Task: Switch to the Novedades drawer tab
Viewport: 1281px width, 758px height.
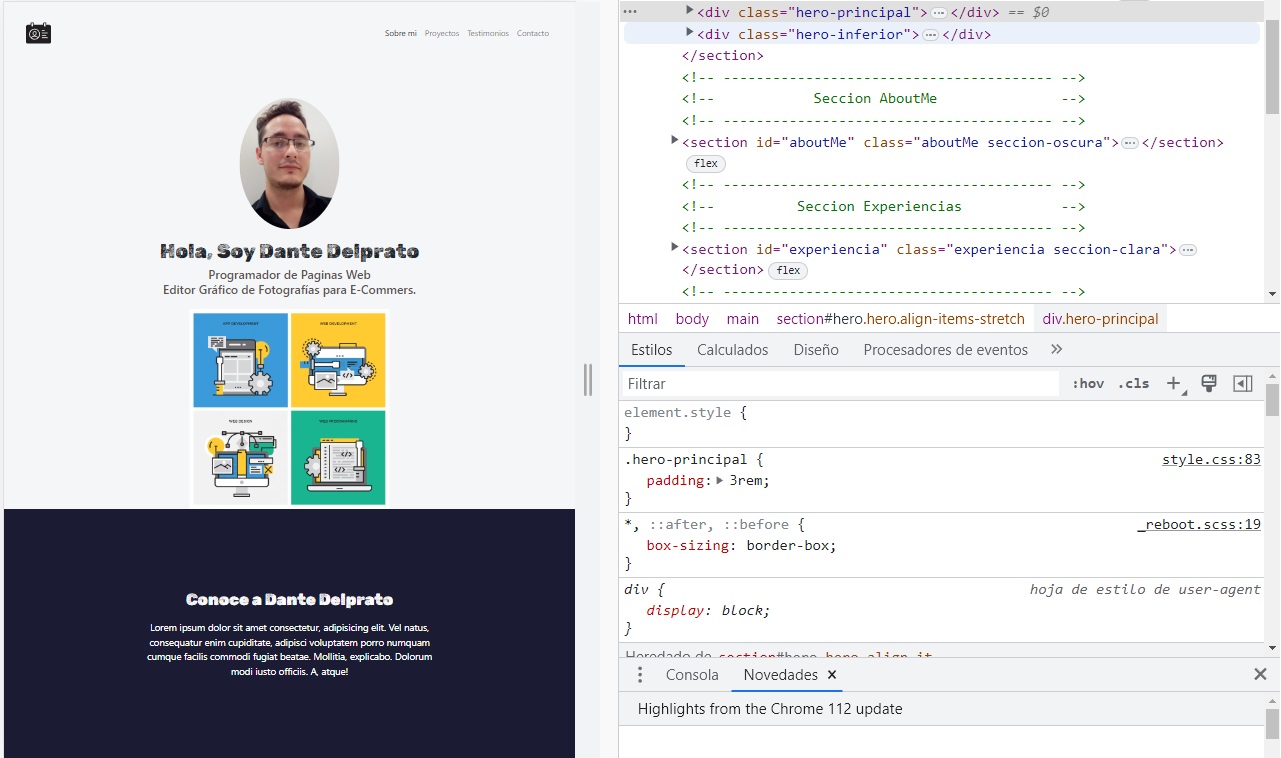Action: [780, 675]
